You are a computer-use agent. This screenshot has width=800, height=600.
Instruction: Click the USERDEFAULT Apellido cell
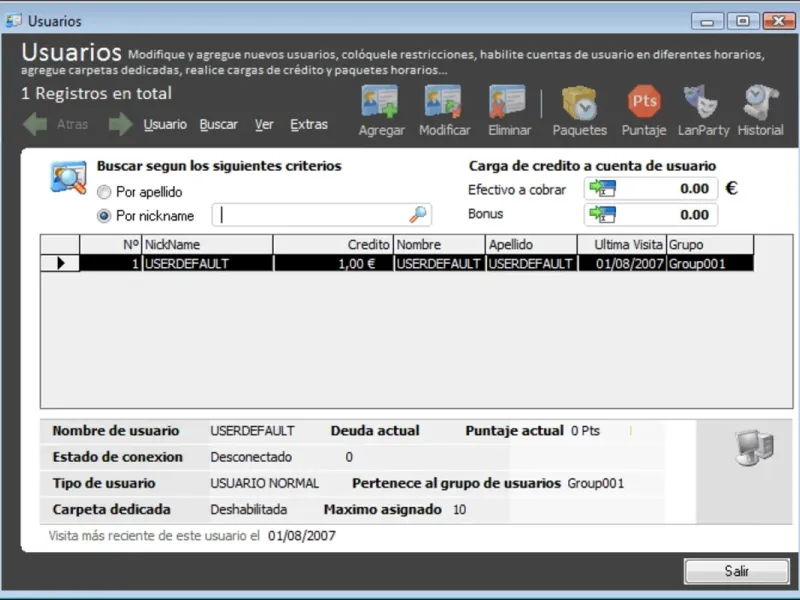(532, 263)
